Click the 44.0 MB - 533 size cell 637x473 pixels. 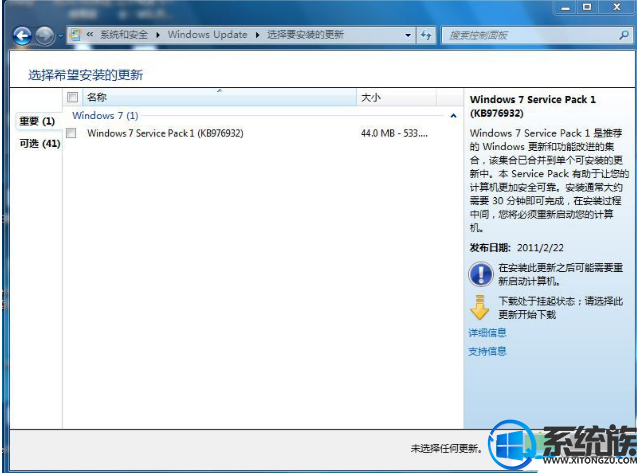click(394, 133)
